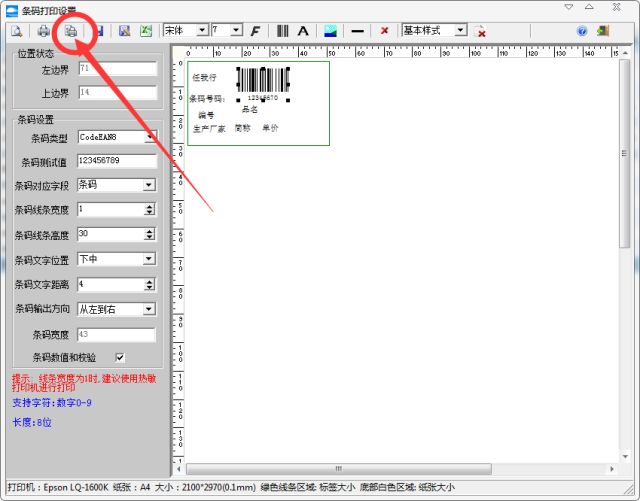Open the 宋体 font name dropdown
The height and width of the screenshot is (501, 640).
tap(202, 31)
